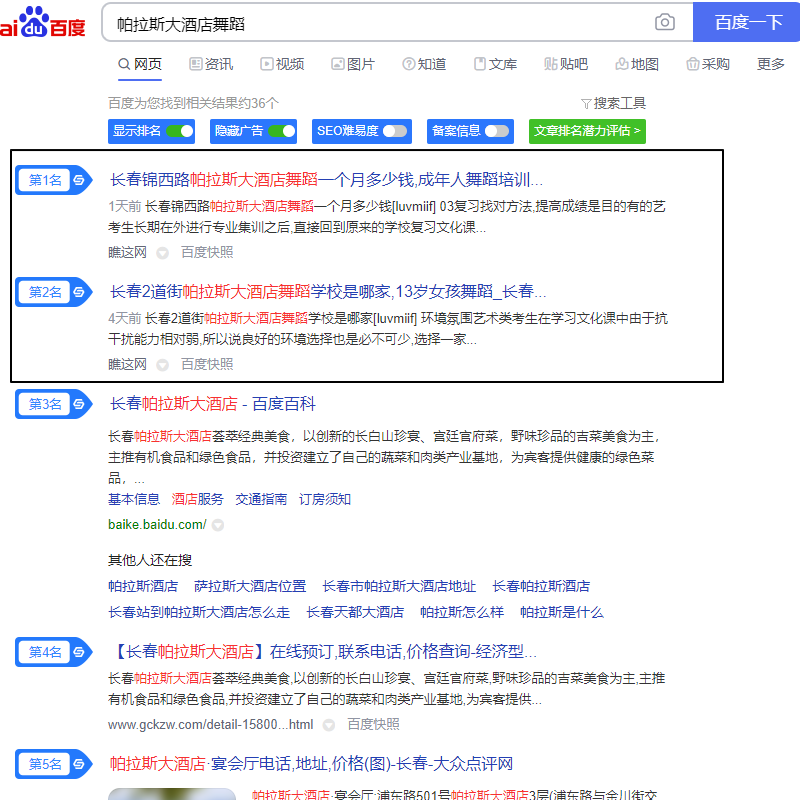Screen dimensions: 800x800
Task: Toggle the 隐藏广告 switch
Action: 282,131
